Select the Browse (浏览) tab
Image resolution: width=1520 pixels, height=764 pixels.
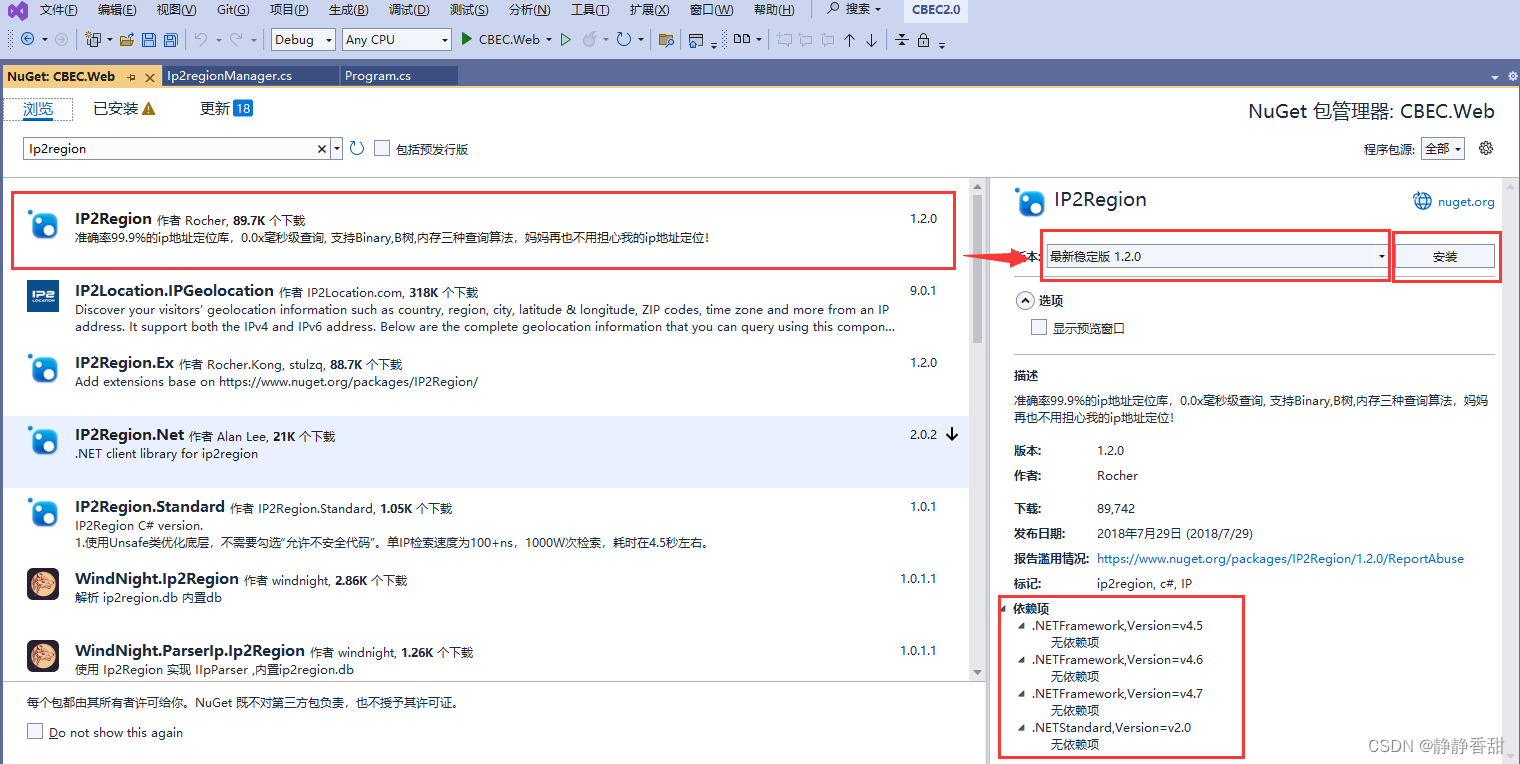(x=38, y=109)
